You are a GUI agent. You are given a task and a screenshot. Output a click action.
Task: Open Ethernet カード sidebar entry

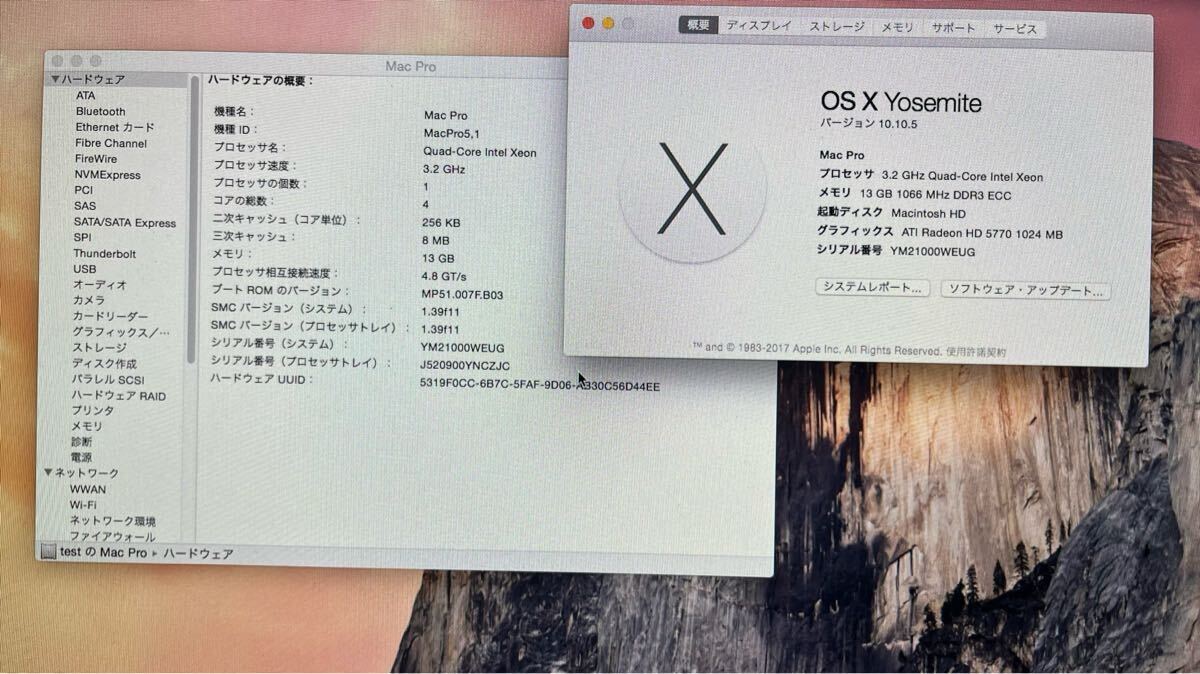pyautogui.click(x=115, y=128)
